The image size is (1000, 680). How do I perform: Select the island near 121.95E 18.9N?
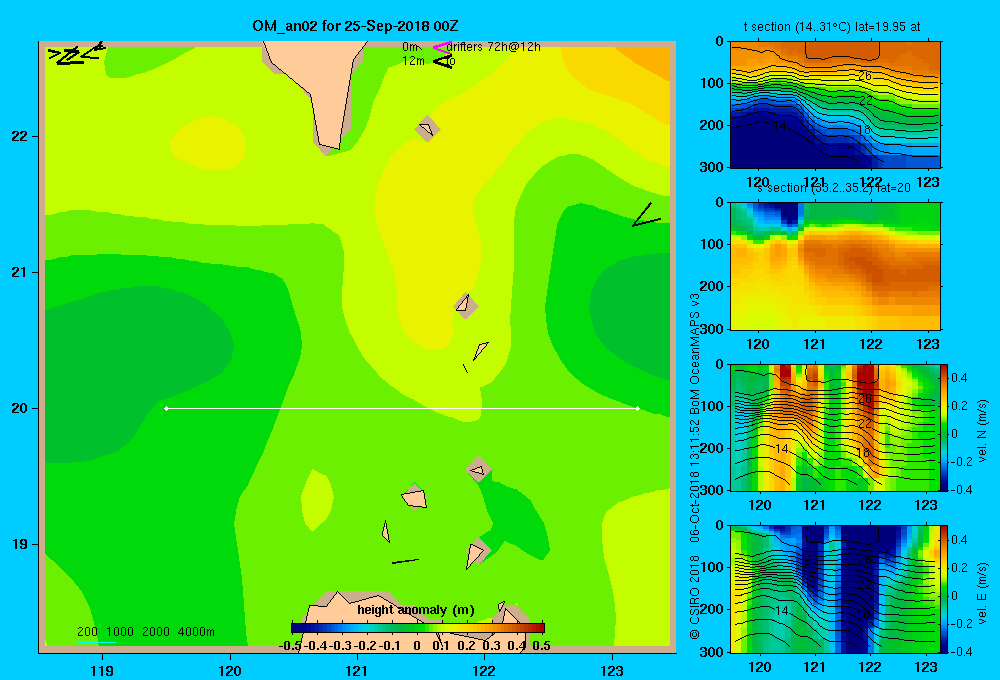click(x=476, y=554)
